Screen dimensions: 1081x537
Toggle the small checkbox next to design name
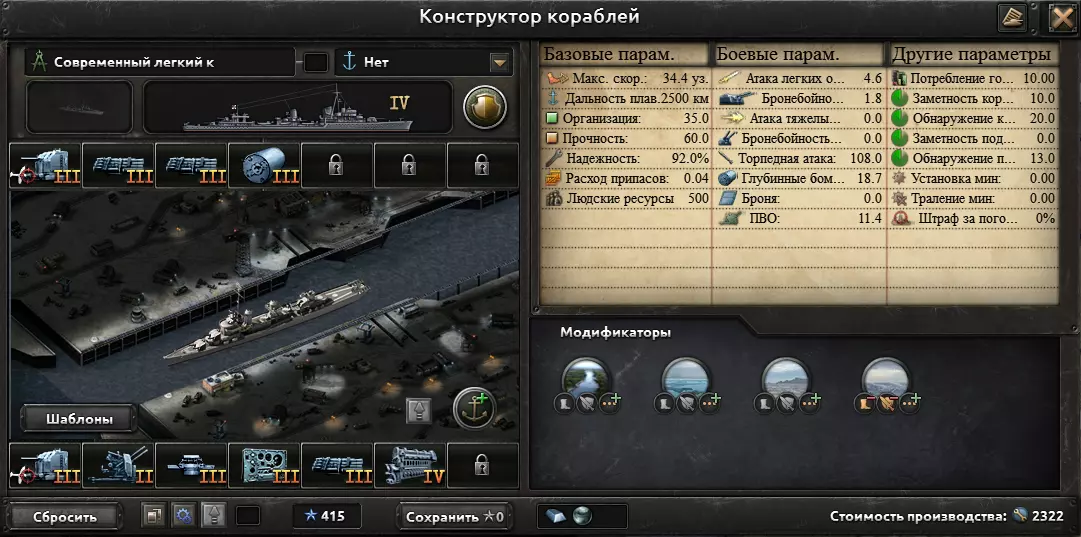[316, 62]
